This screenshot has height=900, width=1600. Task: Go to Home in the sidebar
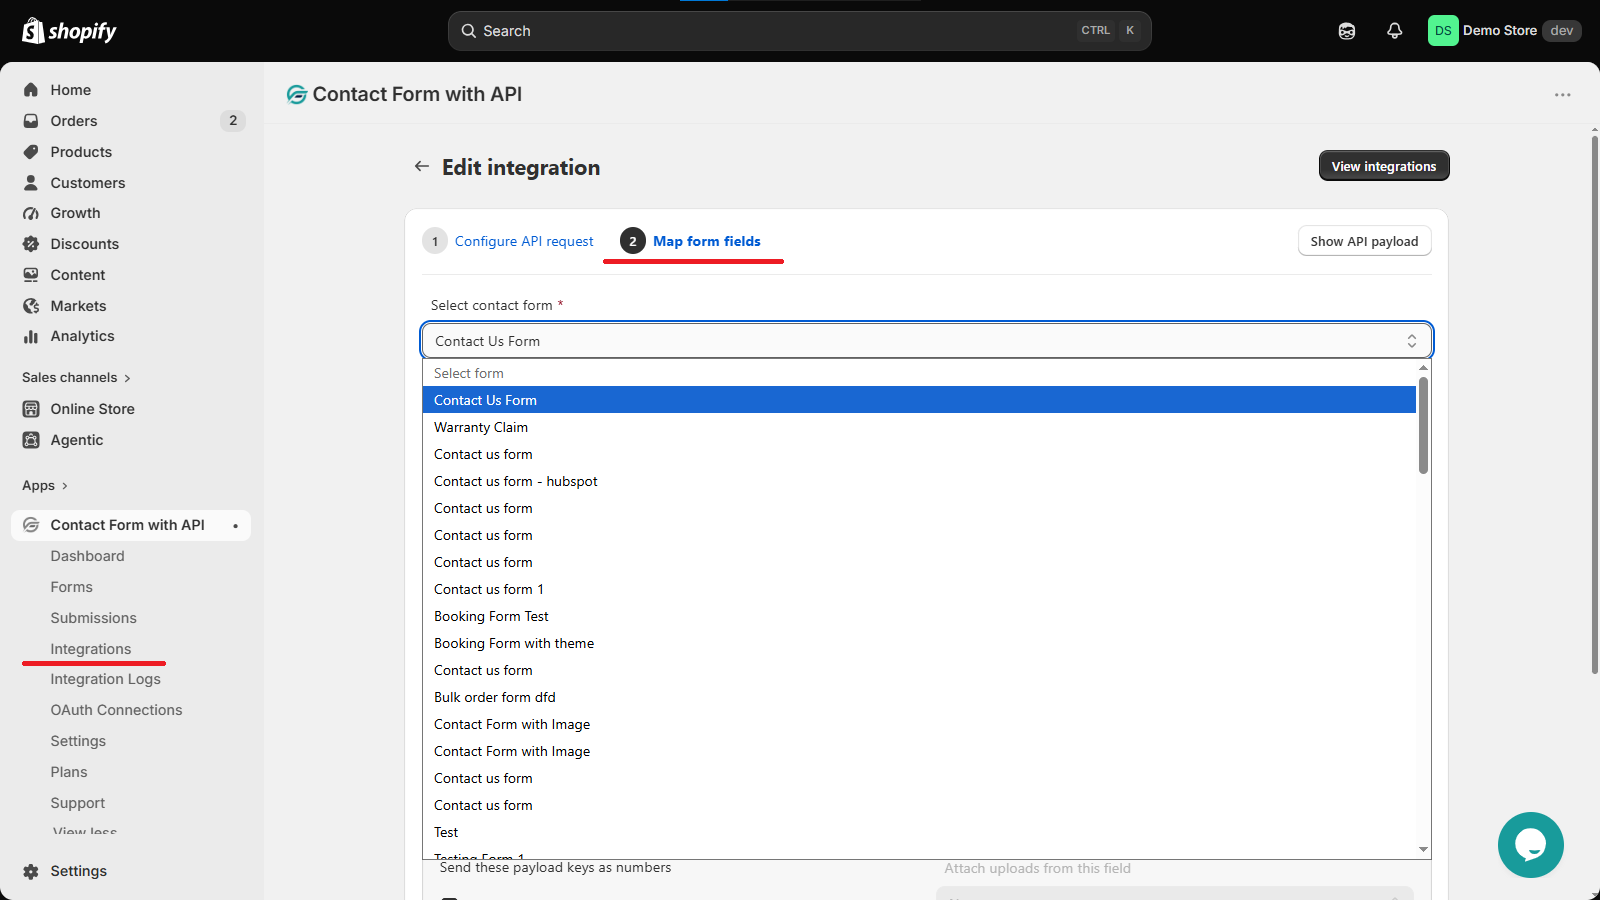pos(71,90)
